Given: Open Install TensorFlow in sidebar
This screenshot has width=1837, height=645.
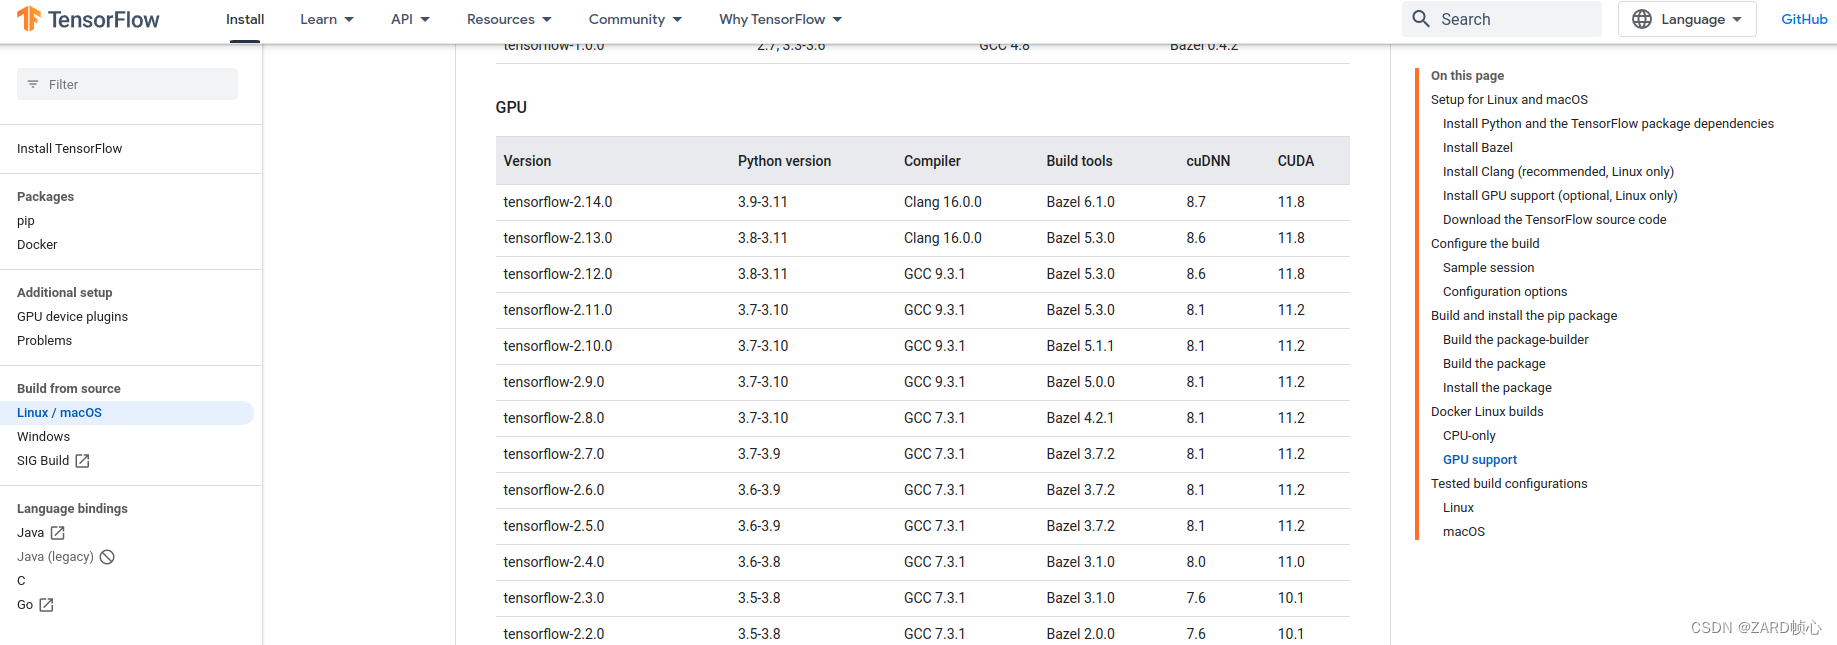Looking at the screenshot, I should point(70,149).
